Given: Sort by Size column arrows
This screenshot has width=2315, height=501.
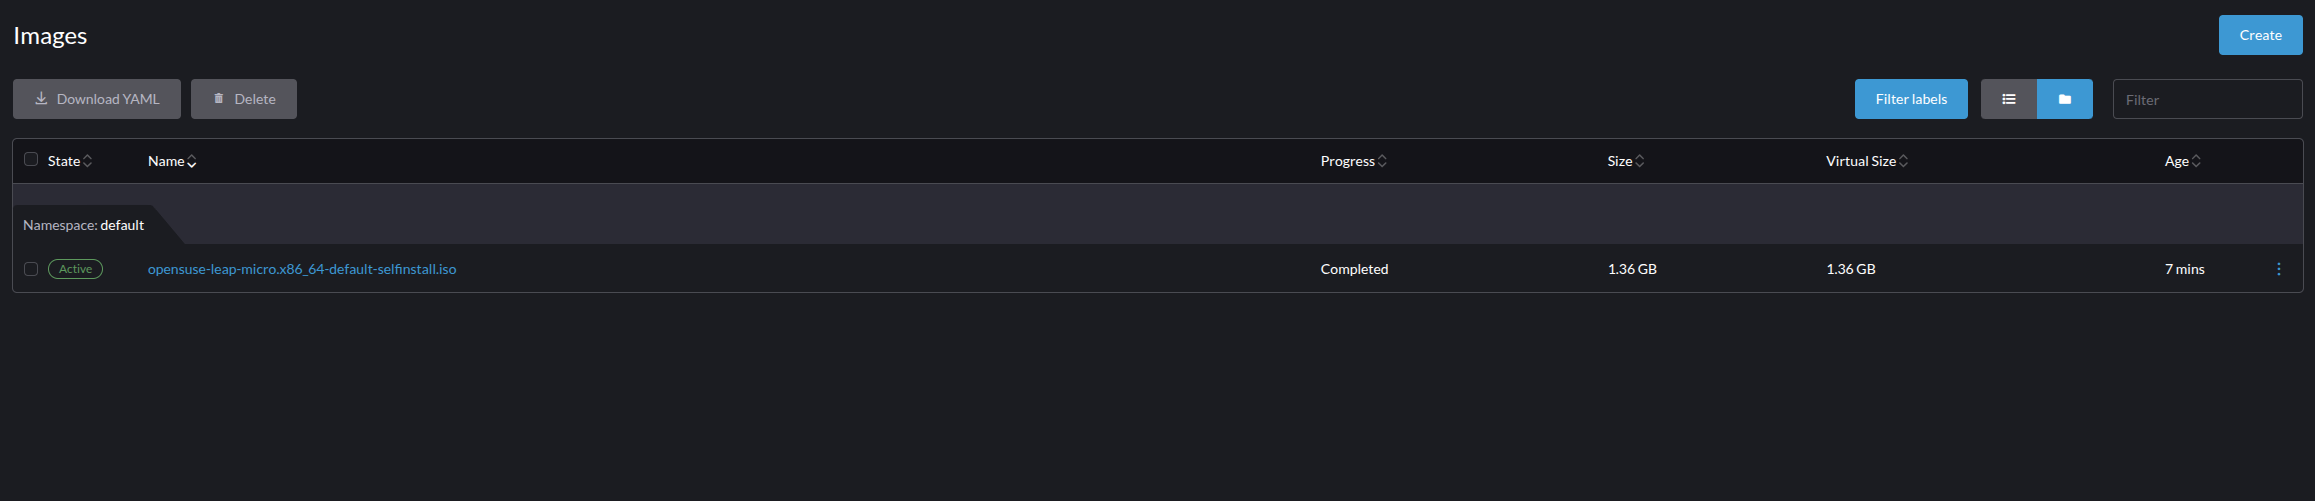Looking at the screenshot, I should (1639, 161).
